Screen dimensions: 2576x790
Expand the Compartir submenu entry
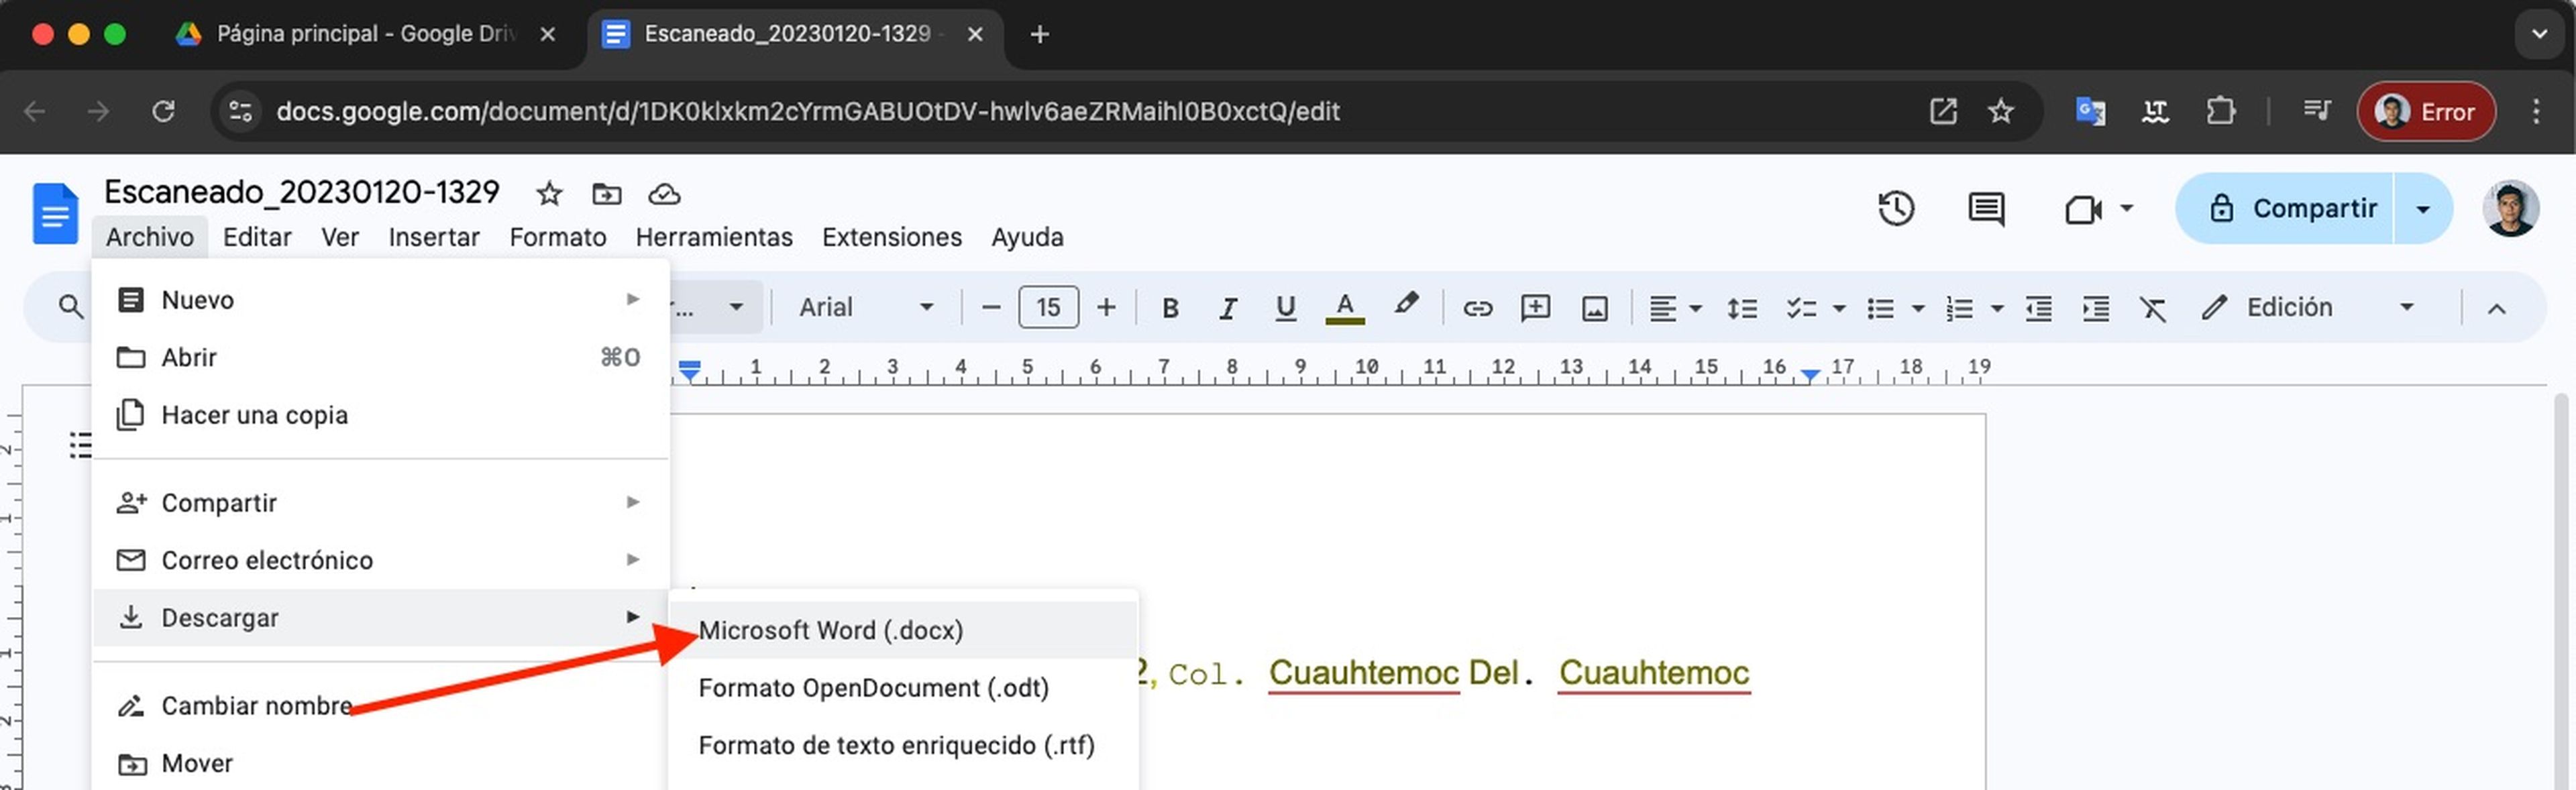point(380,502)
